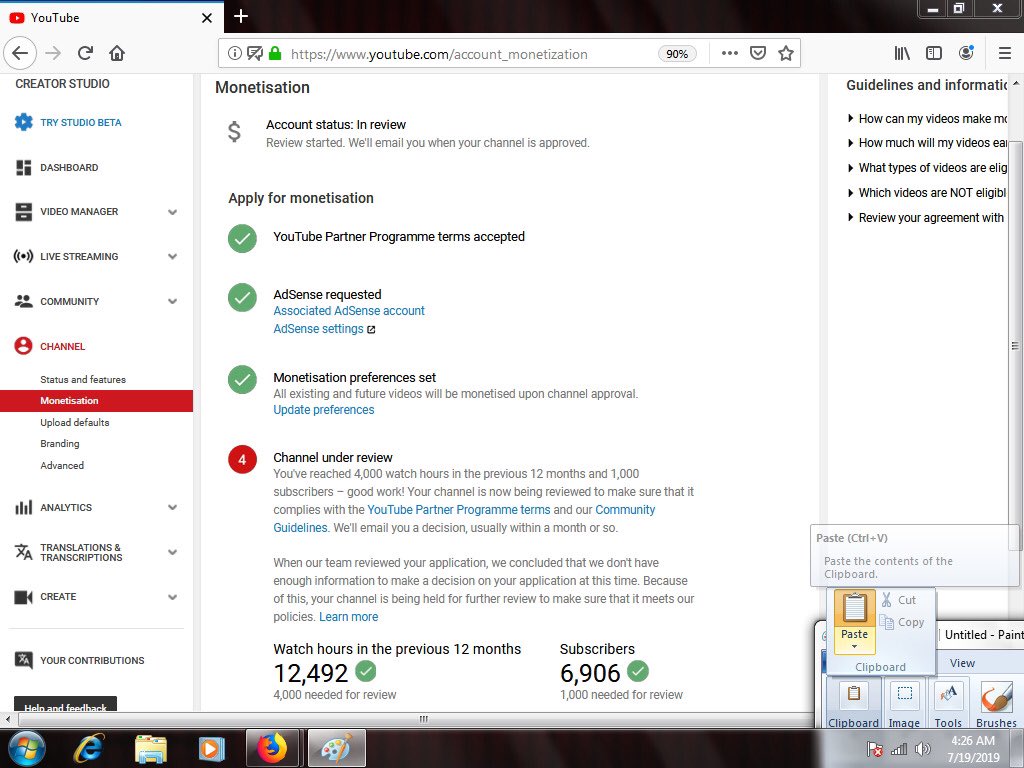
Task: Launch Internet Explorer from the taskbar
Action: [88, 748]
